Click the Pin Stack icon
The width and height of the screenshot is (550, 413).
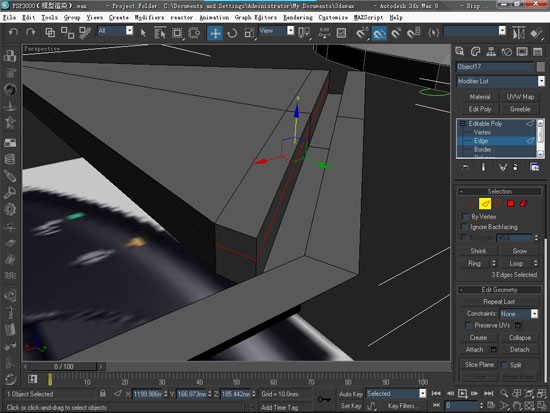(x=465, y=167)
